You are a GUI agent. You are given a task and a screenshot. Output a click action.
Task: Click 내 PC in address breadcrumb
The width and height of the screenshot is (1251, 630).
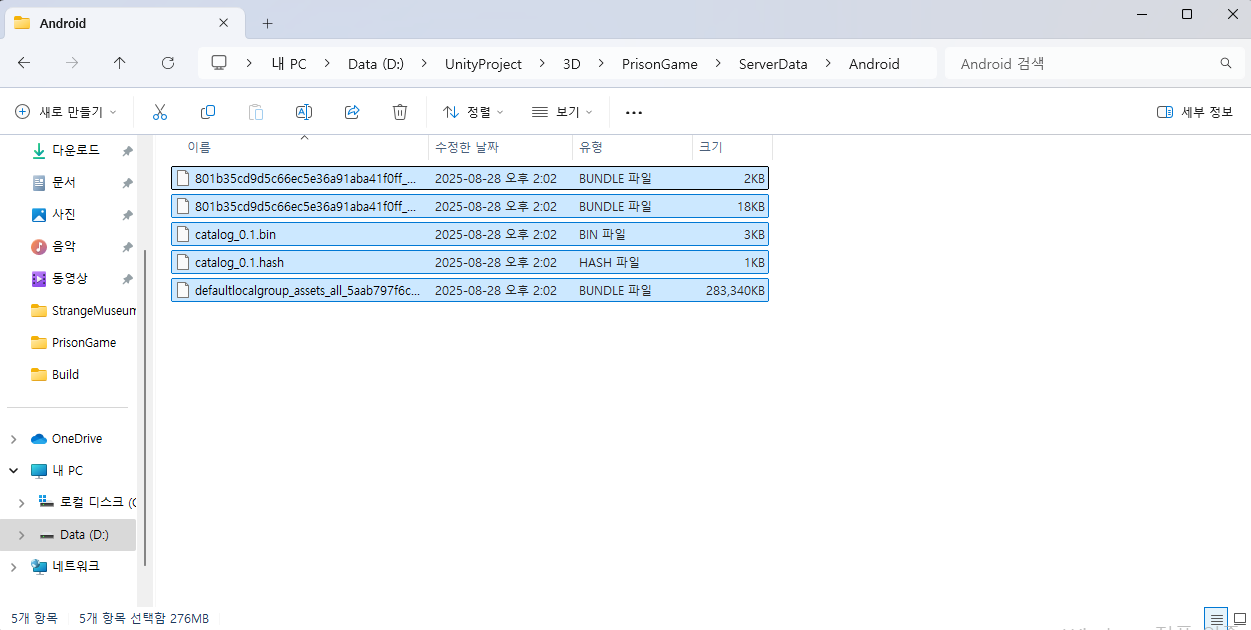pos(289,63)
